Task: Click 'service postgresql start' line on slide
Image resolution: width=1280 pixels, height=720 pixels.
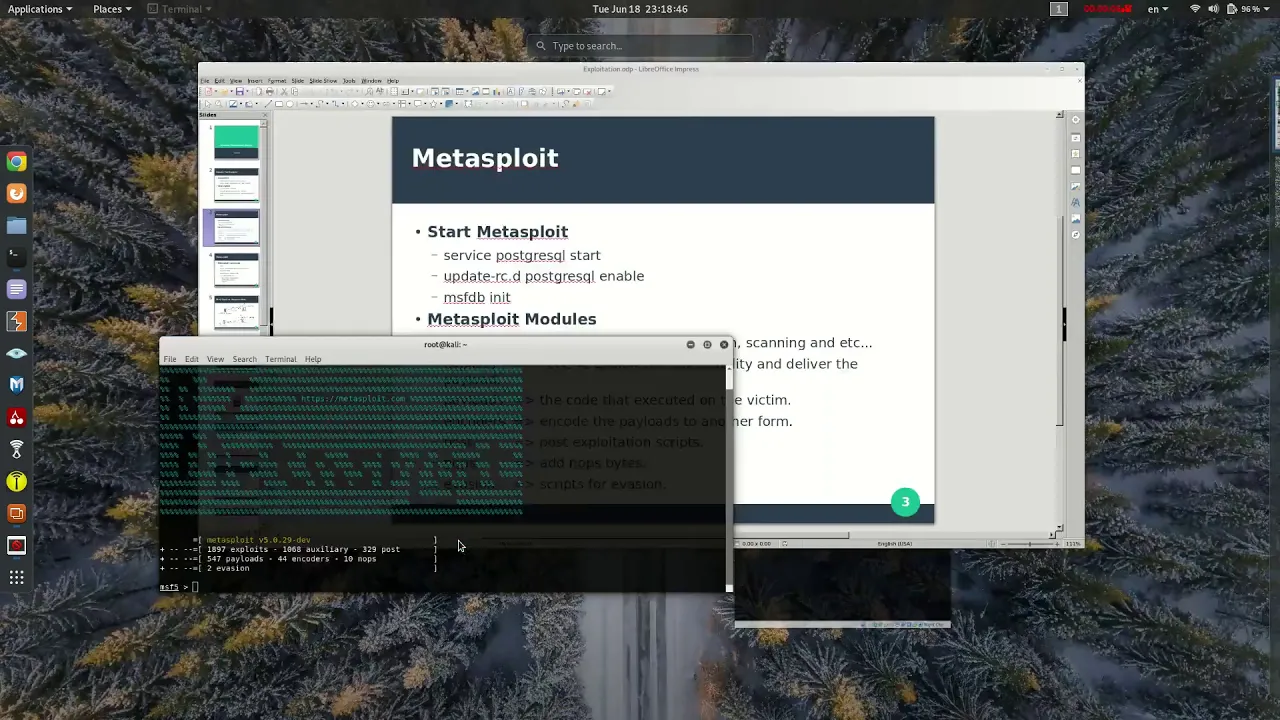Action: pos(522,255)
